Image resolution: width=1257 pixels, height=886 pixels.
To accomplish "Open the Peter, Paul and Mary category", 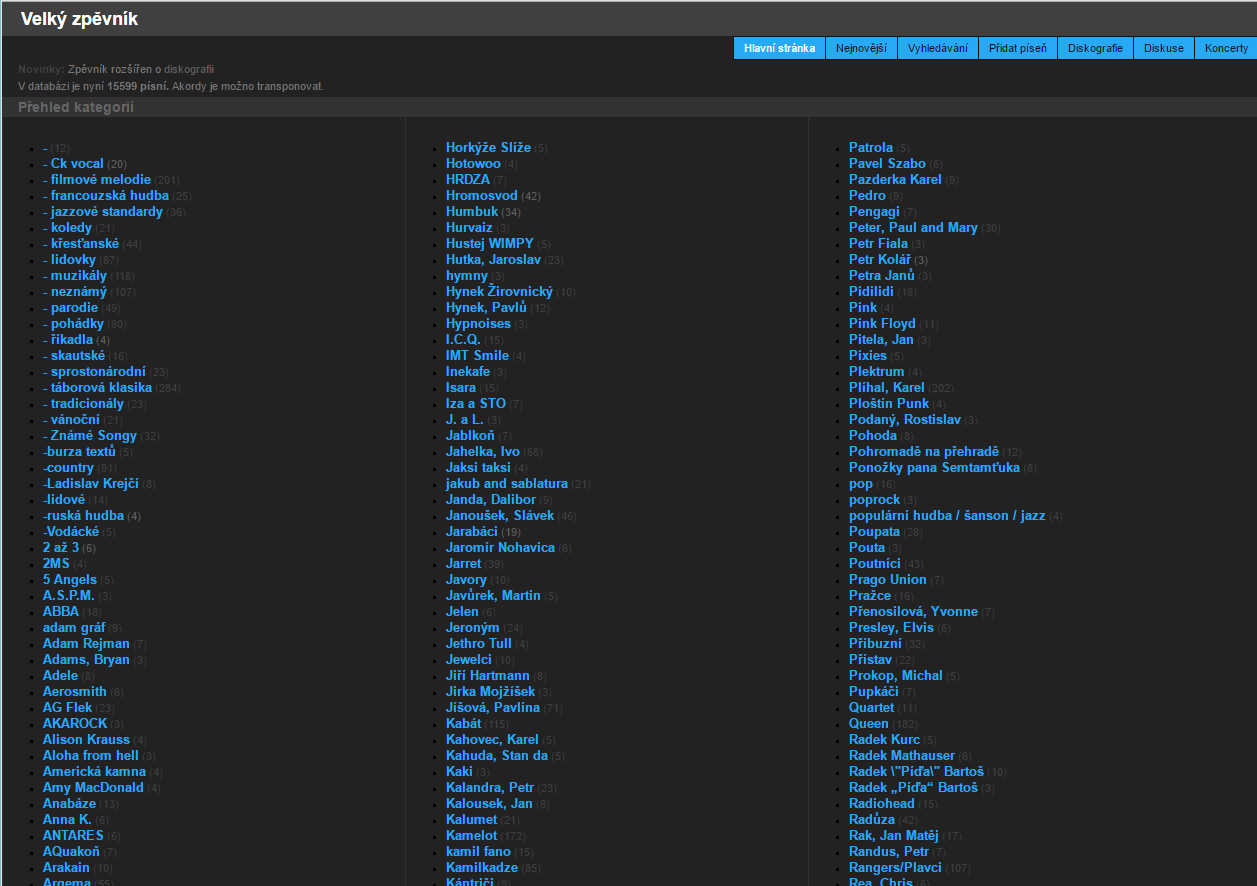I will point(913,228).
